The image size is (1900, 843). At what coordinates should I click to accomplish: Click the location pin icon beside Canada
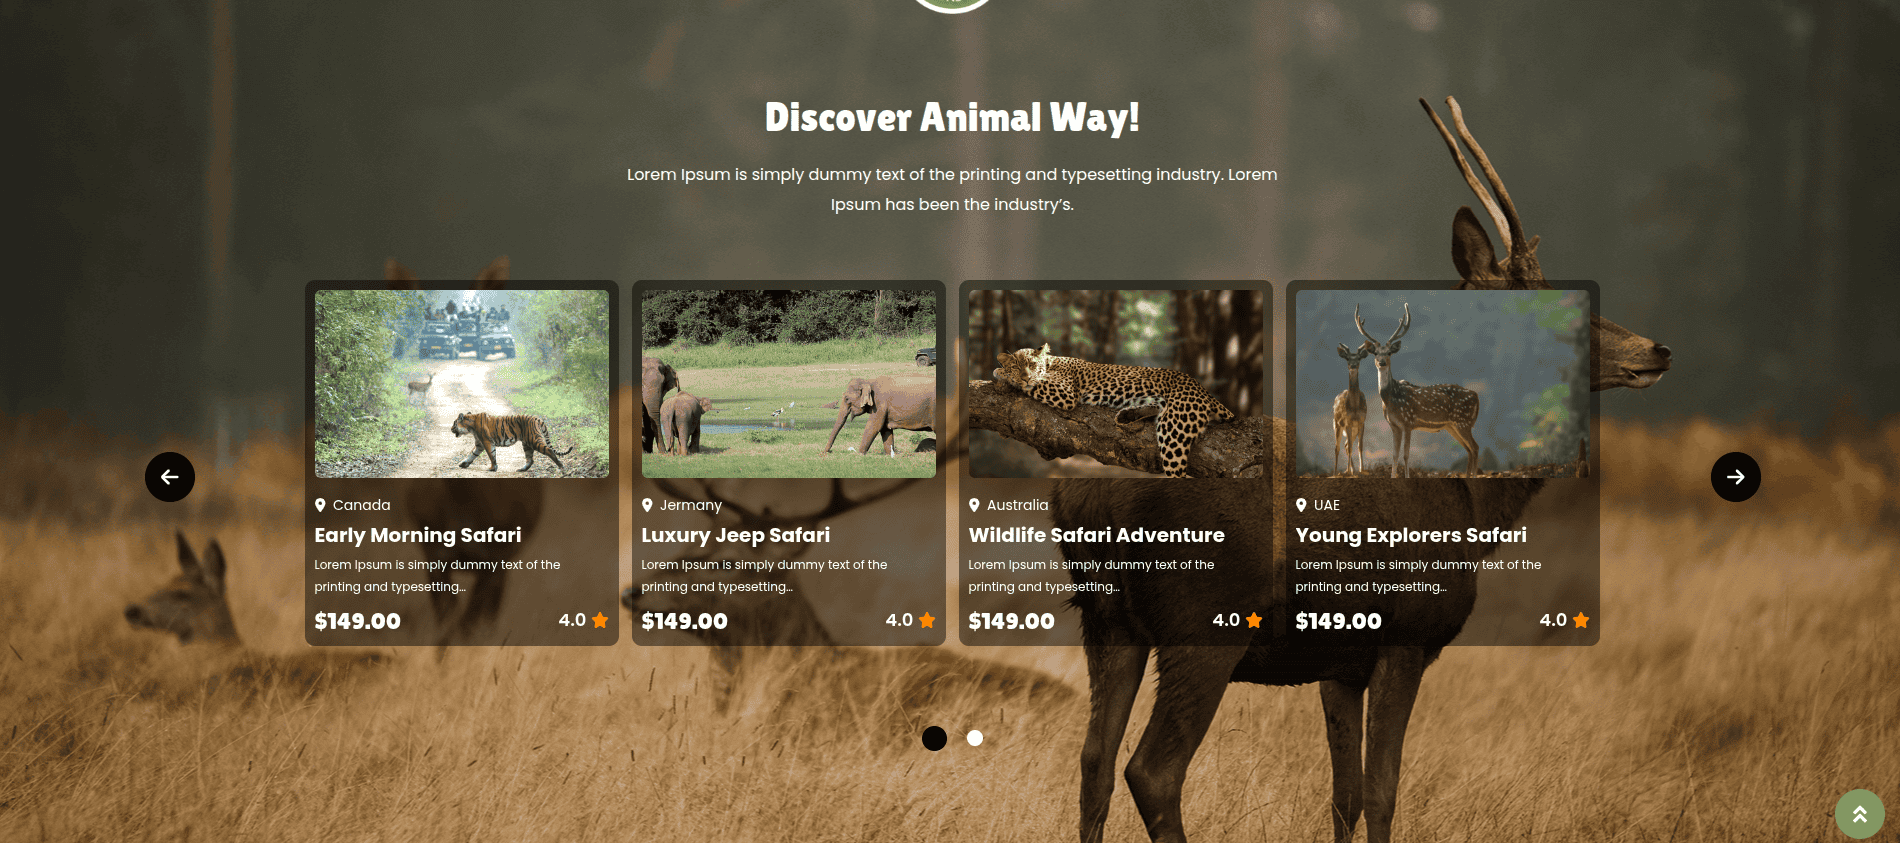tap(320, 505)
